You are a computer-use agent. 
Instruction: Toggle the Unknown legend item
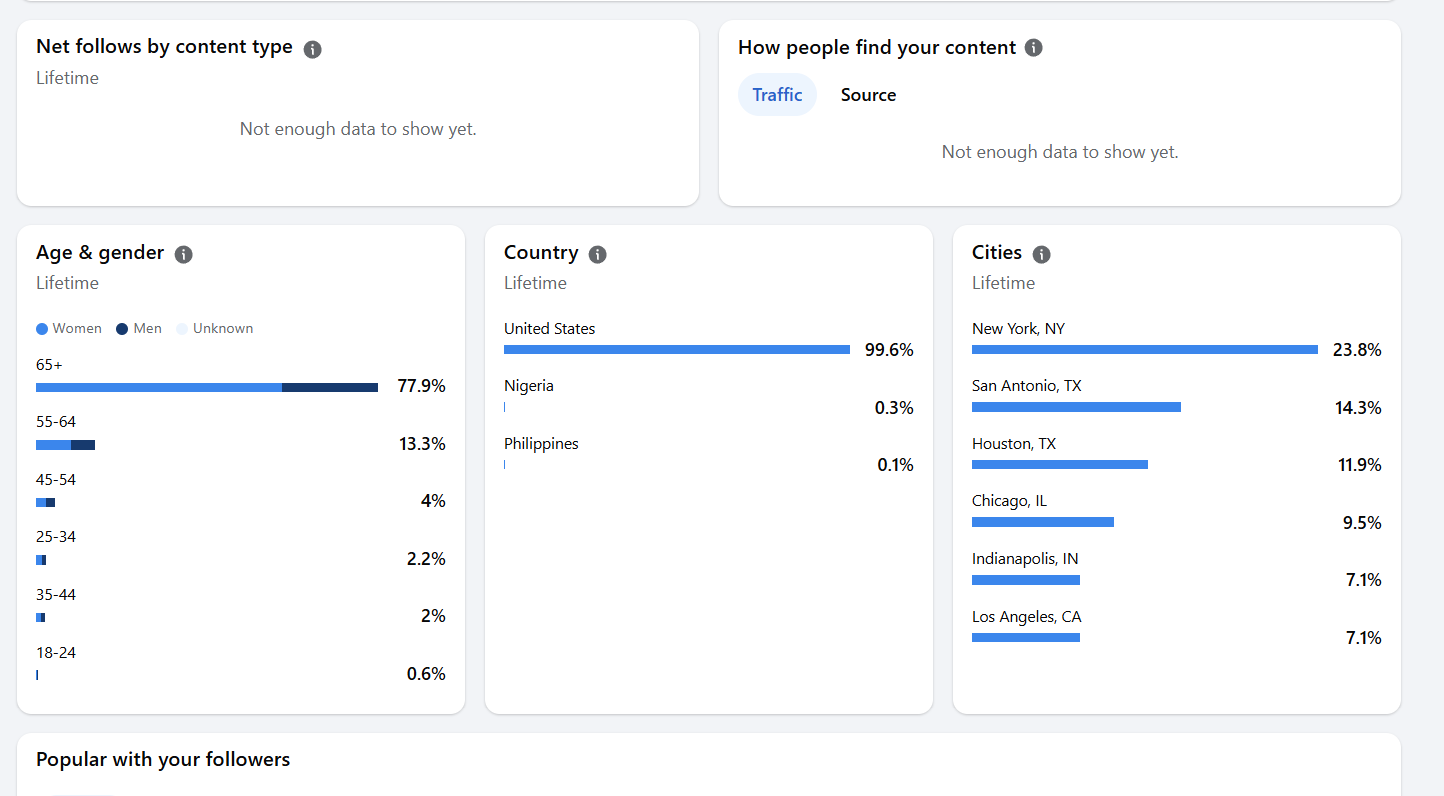pyautogui.click(x=215, y=329)
